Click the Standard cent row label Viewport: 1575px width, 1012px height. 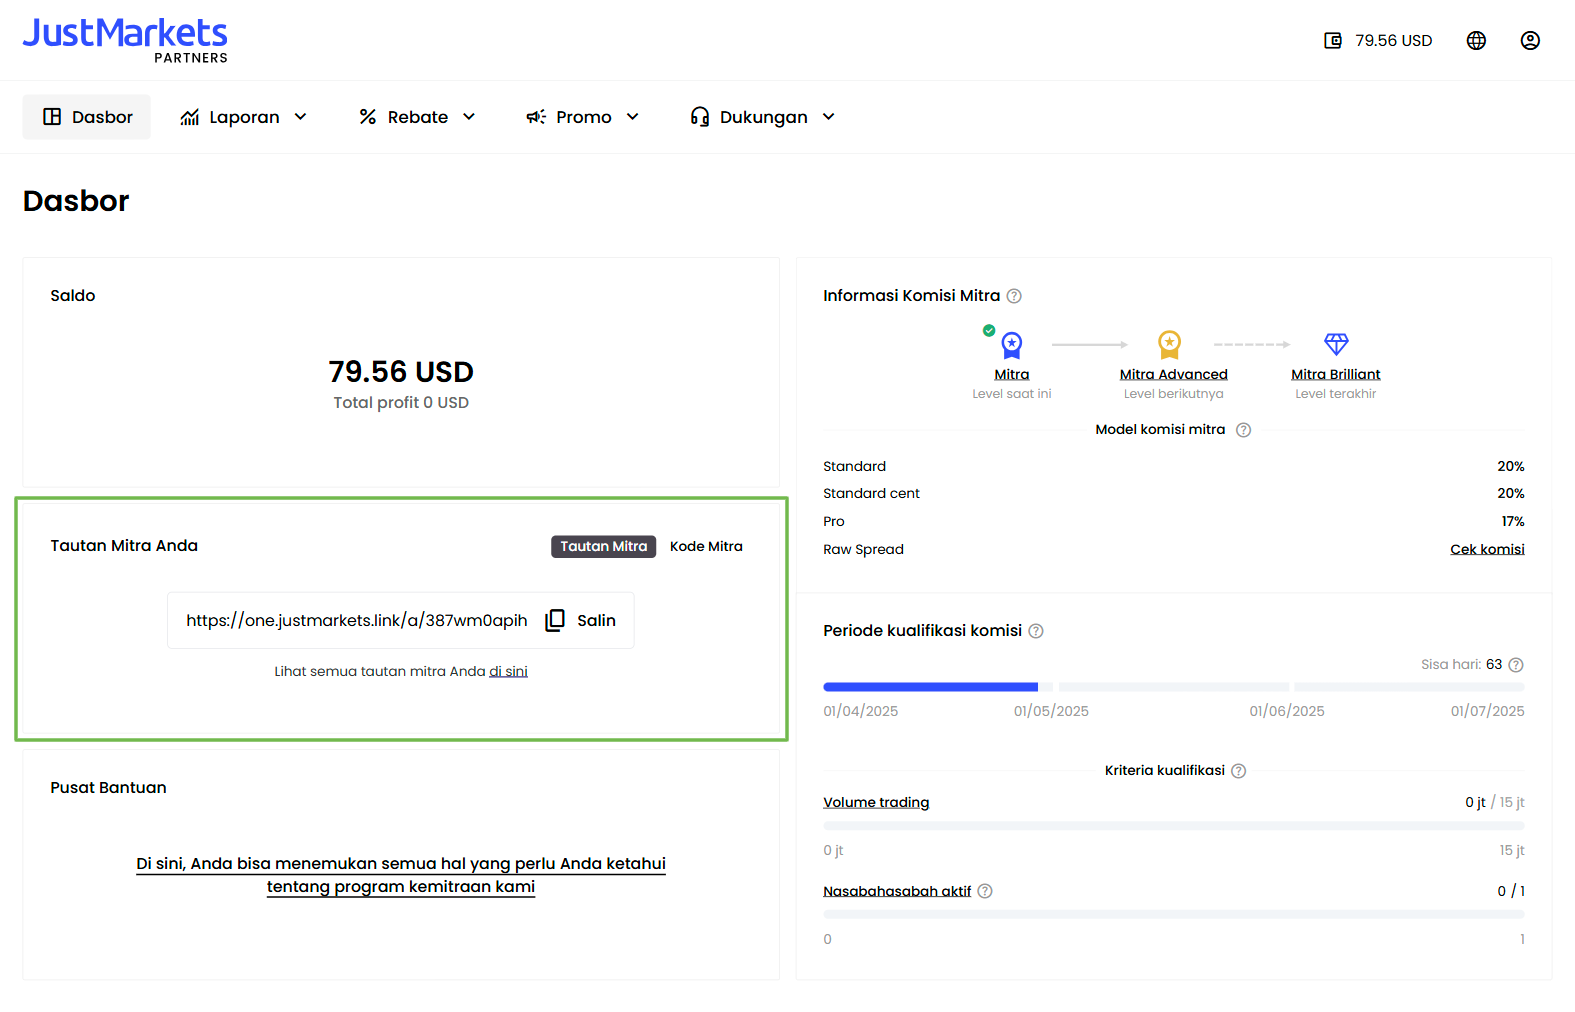(871, 494)
